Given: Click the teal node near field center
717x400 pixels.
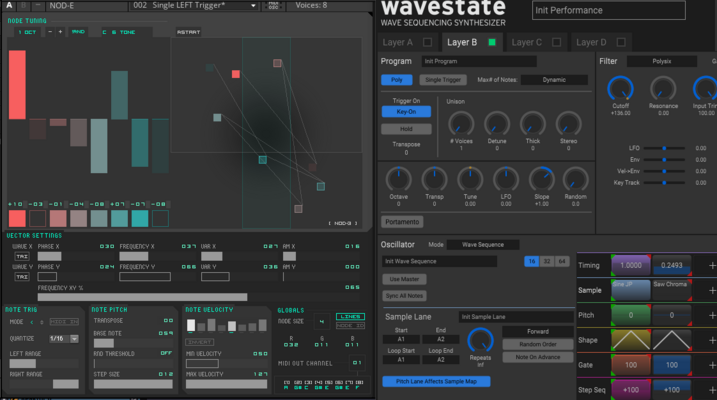Looking at the screenshot, I should pyautogui.click(x=262, y=160).
